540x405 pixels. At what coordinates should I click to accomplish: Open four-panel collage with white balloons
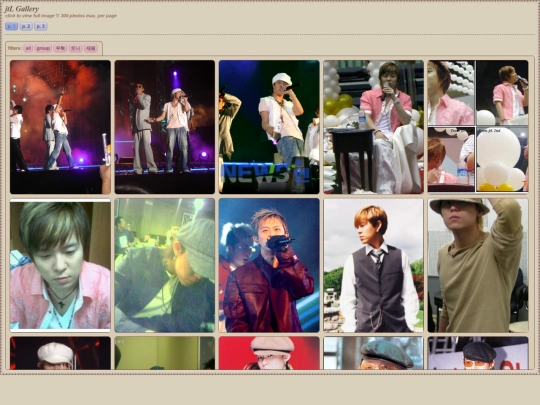(x=478, y=126)
